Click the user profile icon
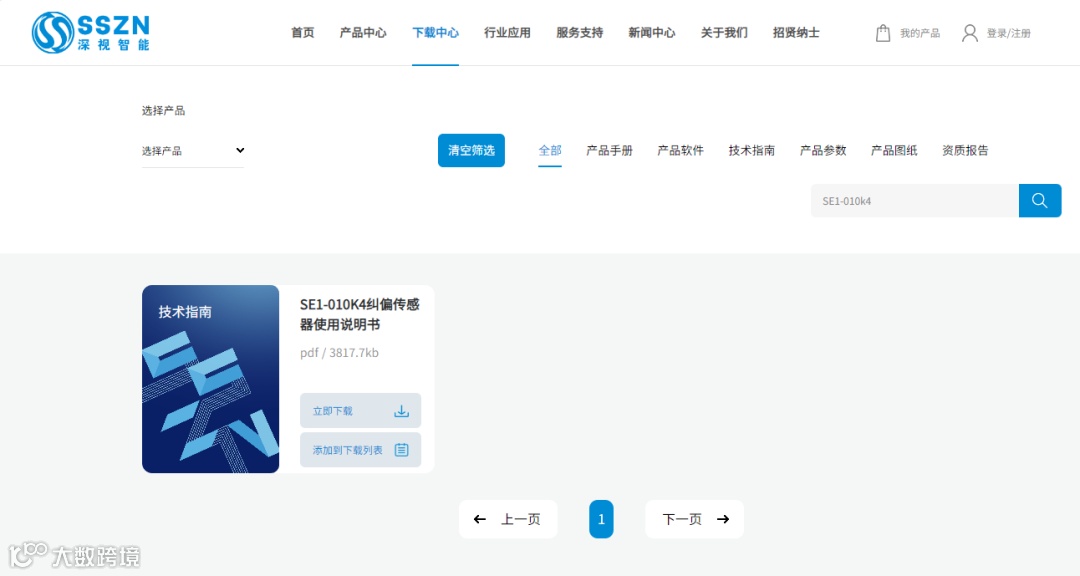1080x576 pixels. pos(970,33)
